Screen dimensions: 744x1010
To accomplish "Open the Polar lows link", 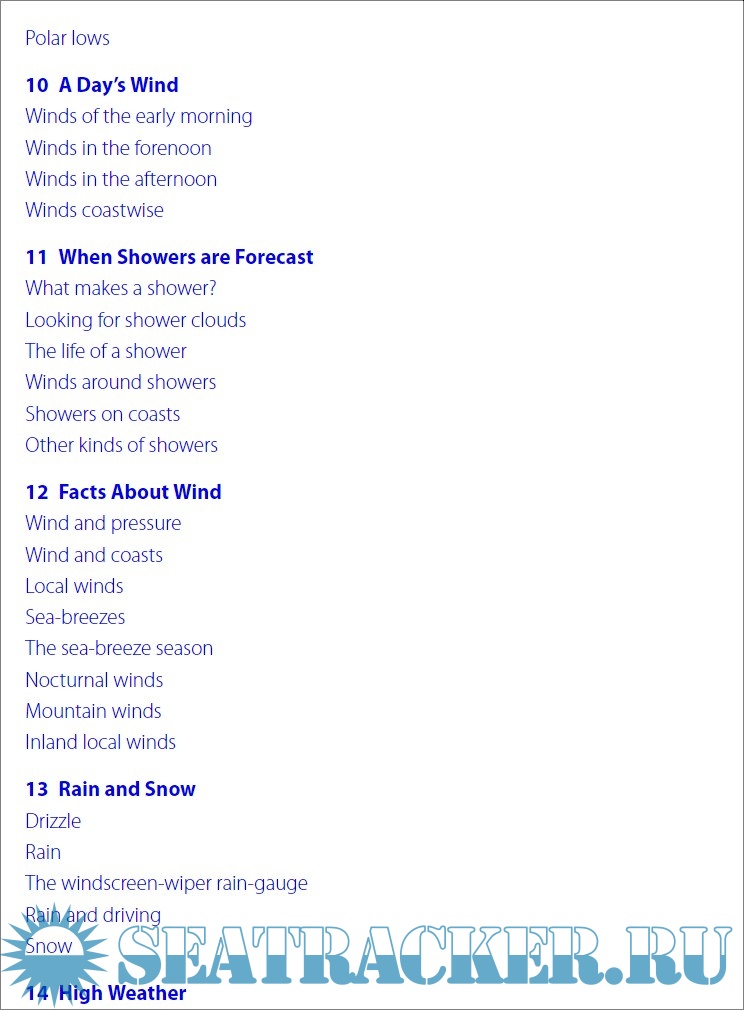I will (x=67, y=38).
